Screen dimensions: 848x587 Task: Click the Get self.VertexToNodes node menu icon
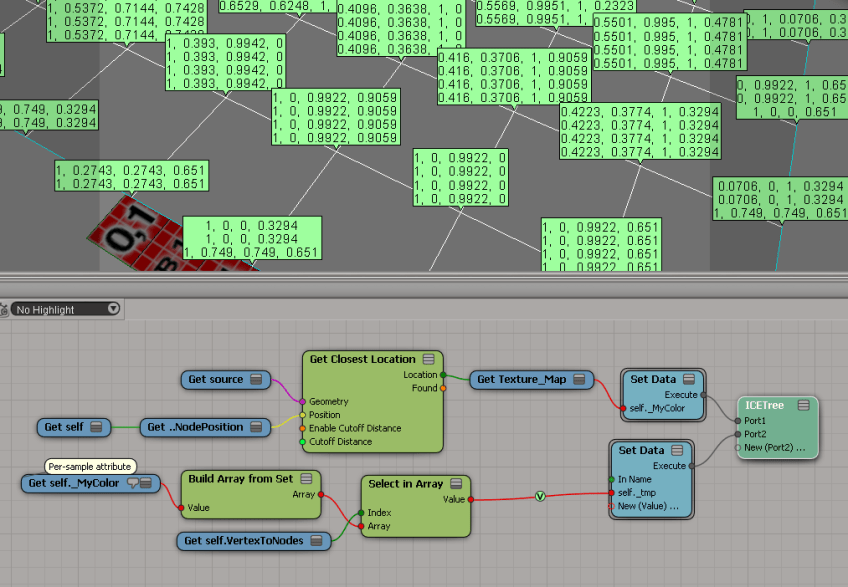316,541
